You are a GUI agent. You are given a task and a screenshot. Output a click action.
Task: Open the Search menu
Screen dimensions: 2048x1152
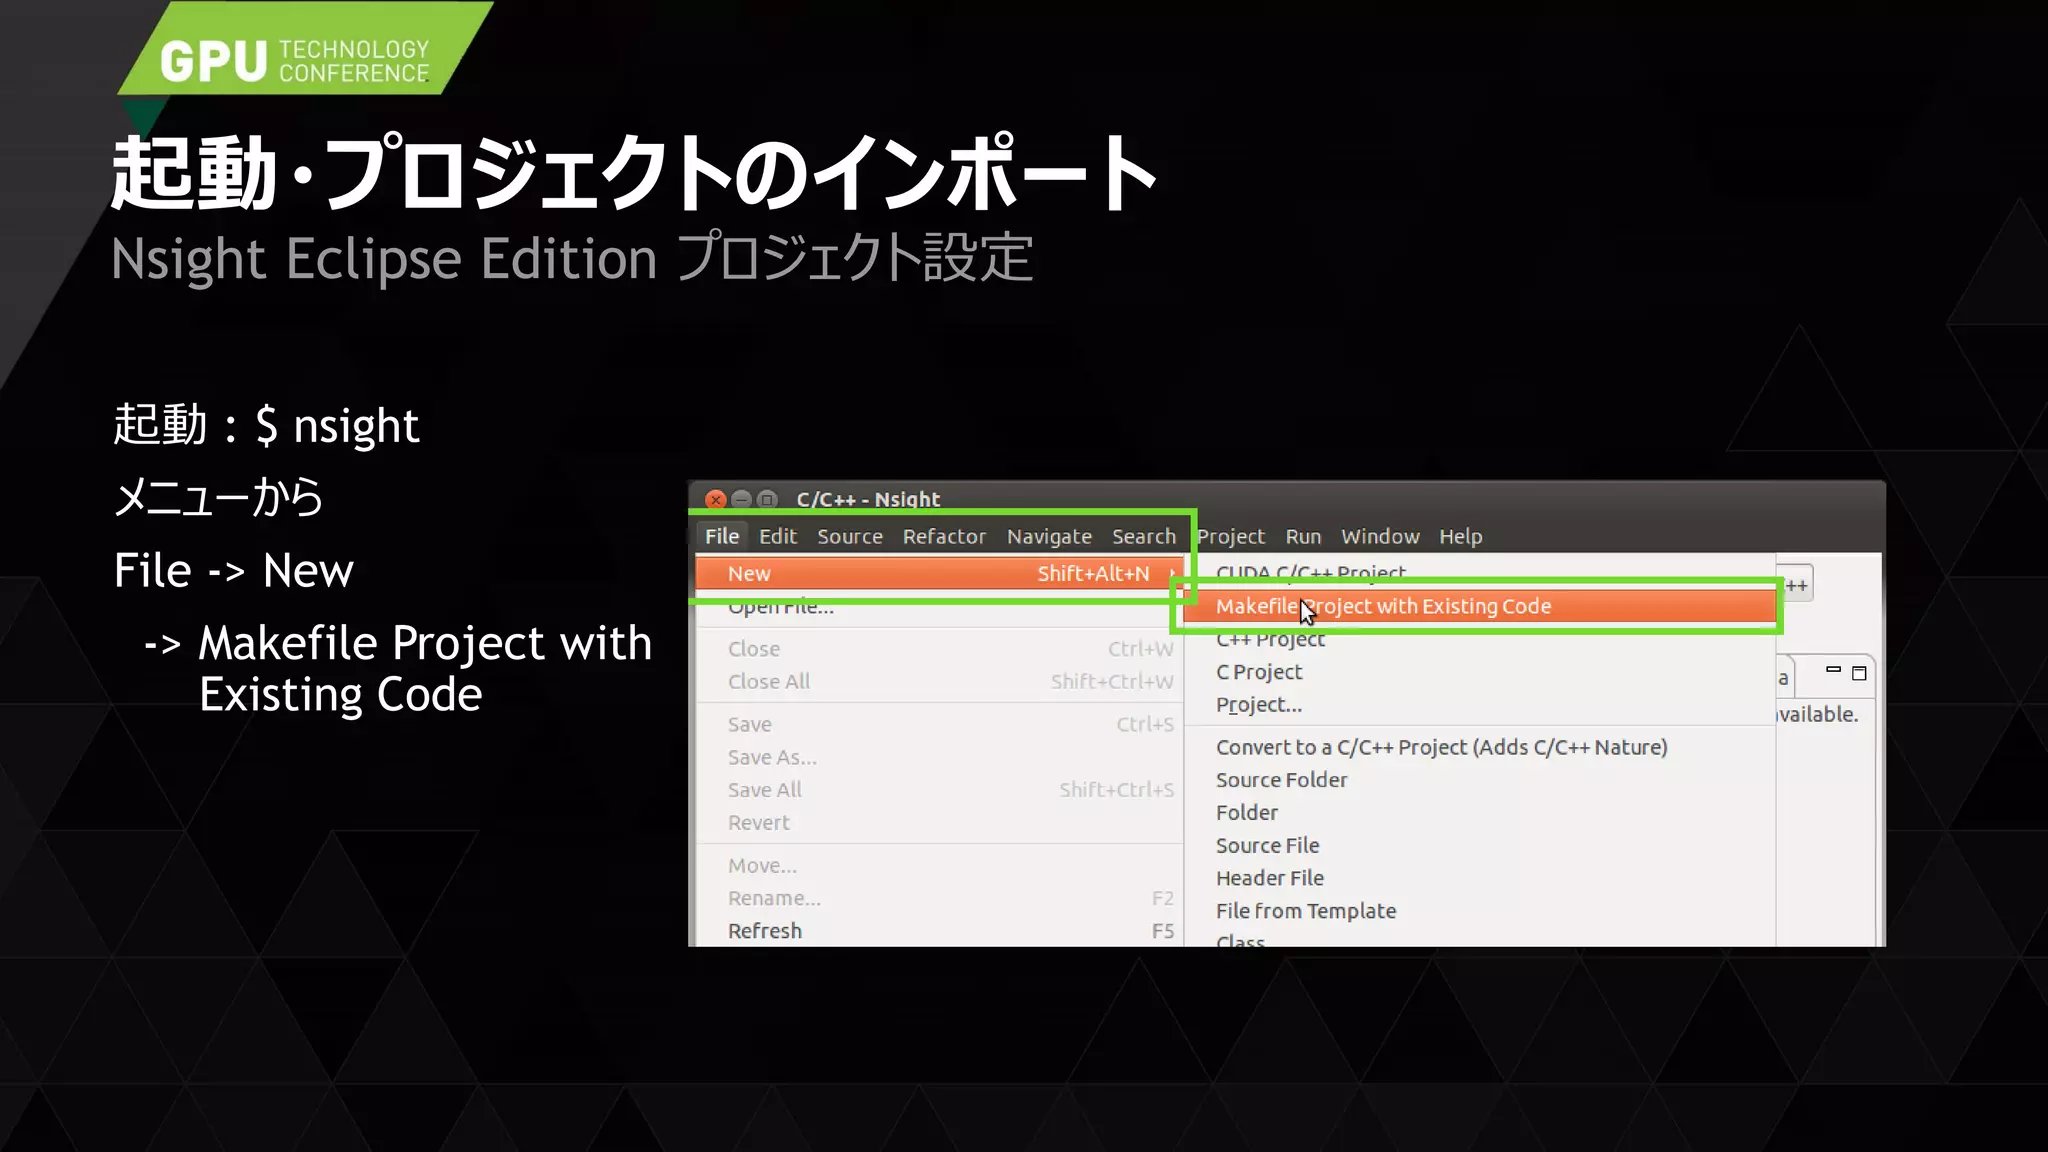1144,536
